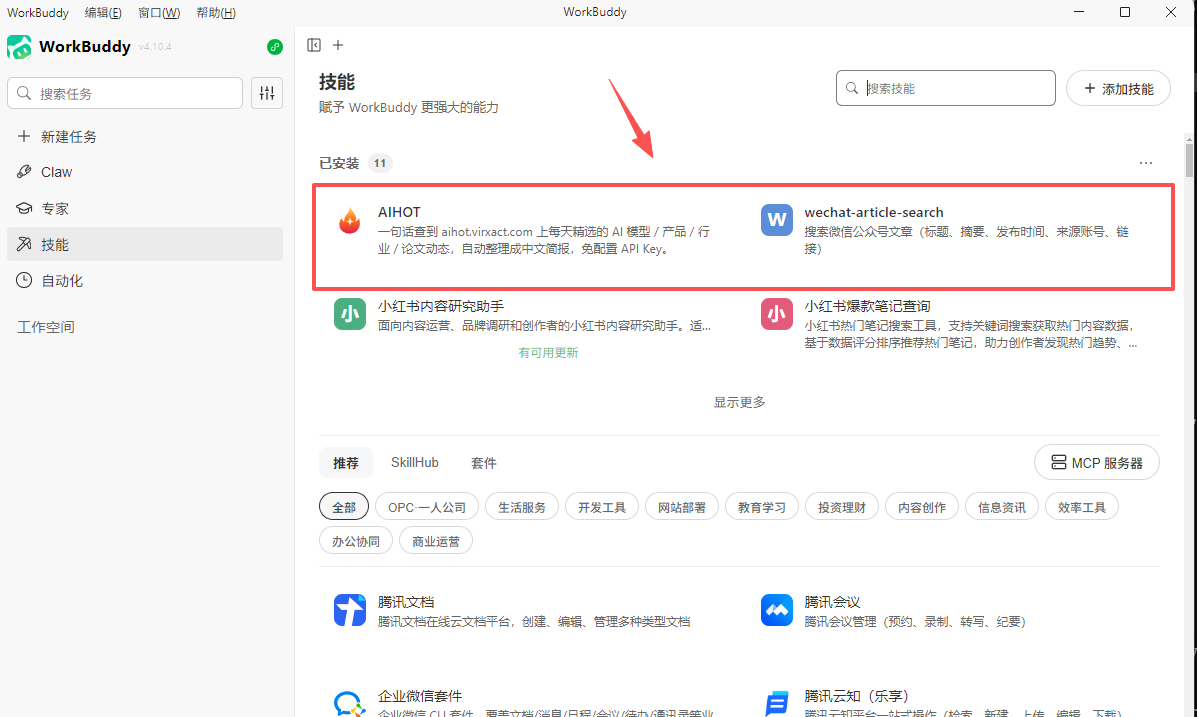
Task: Open the AIHOT skill title
Action: coord(399,212)
